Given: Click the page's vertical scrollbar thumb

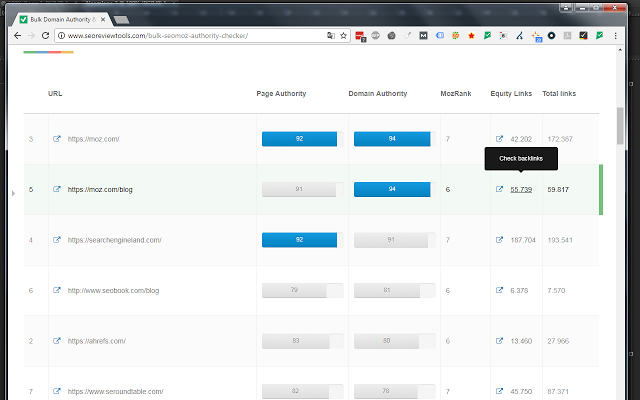Looking at the screenshot, I should [620, 126].
